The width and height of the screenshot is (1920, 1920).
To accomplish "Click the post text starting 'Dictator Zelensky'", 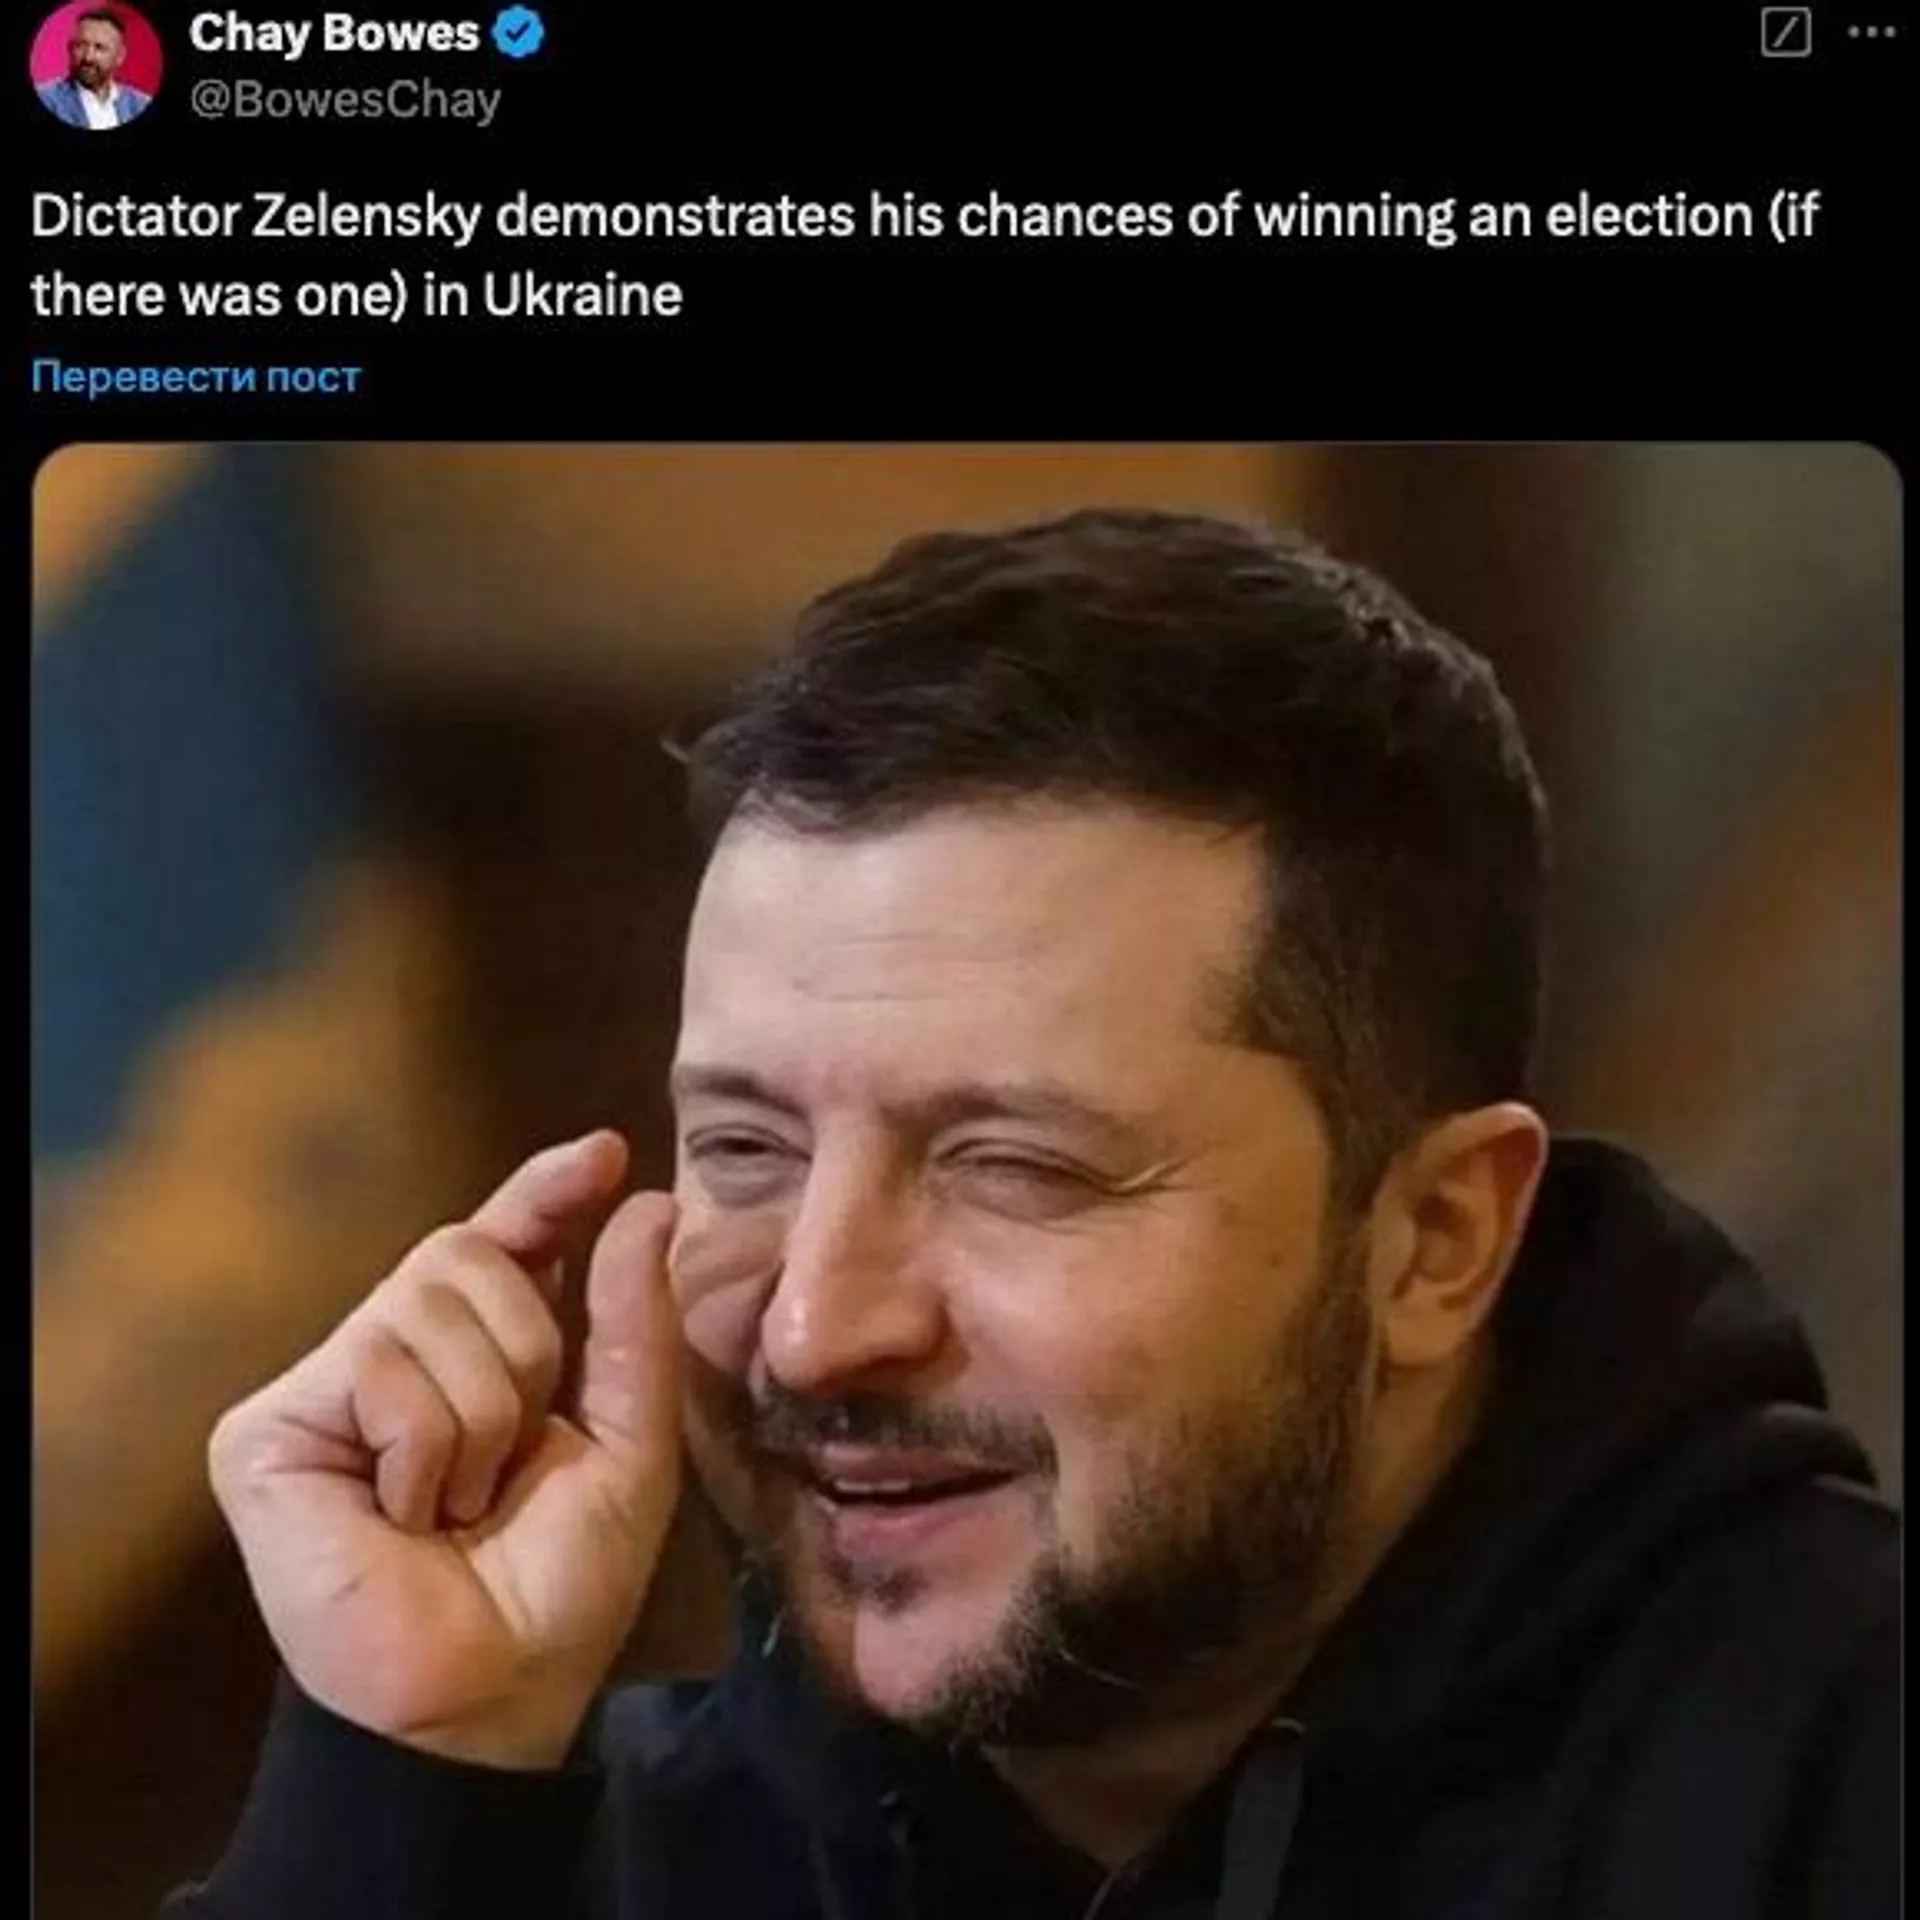I will coord(925,255).
